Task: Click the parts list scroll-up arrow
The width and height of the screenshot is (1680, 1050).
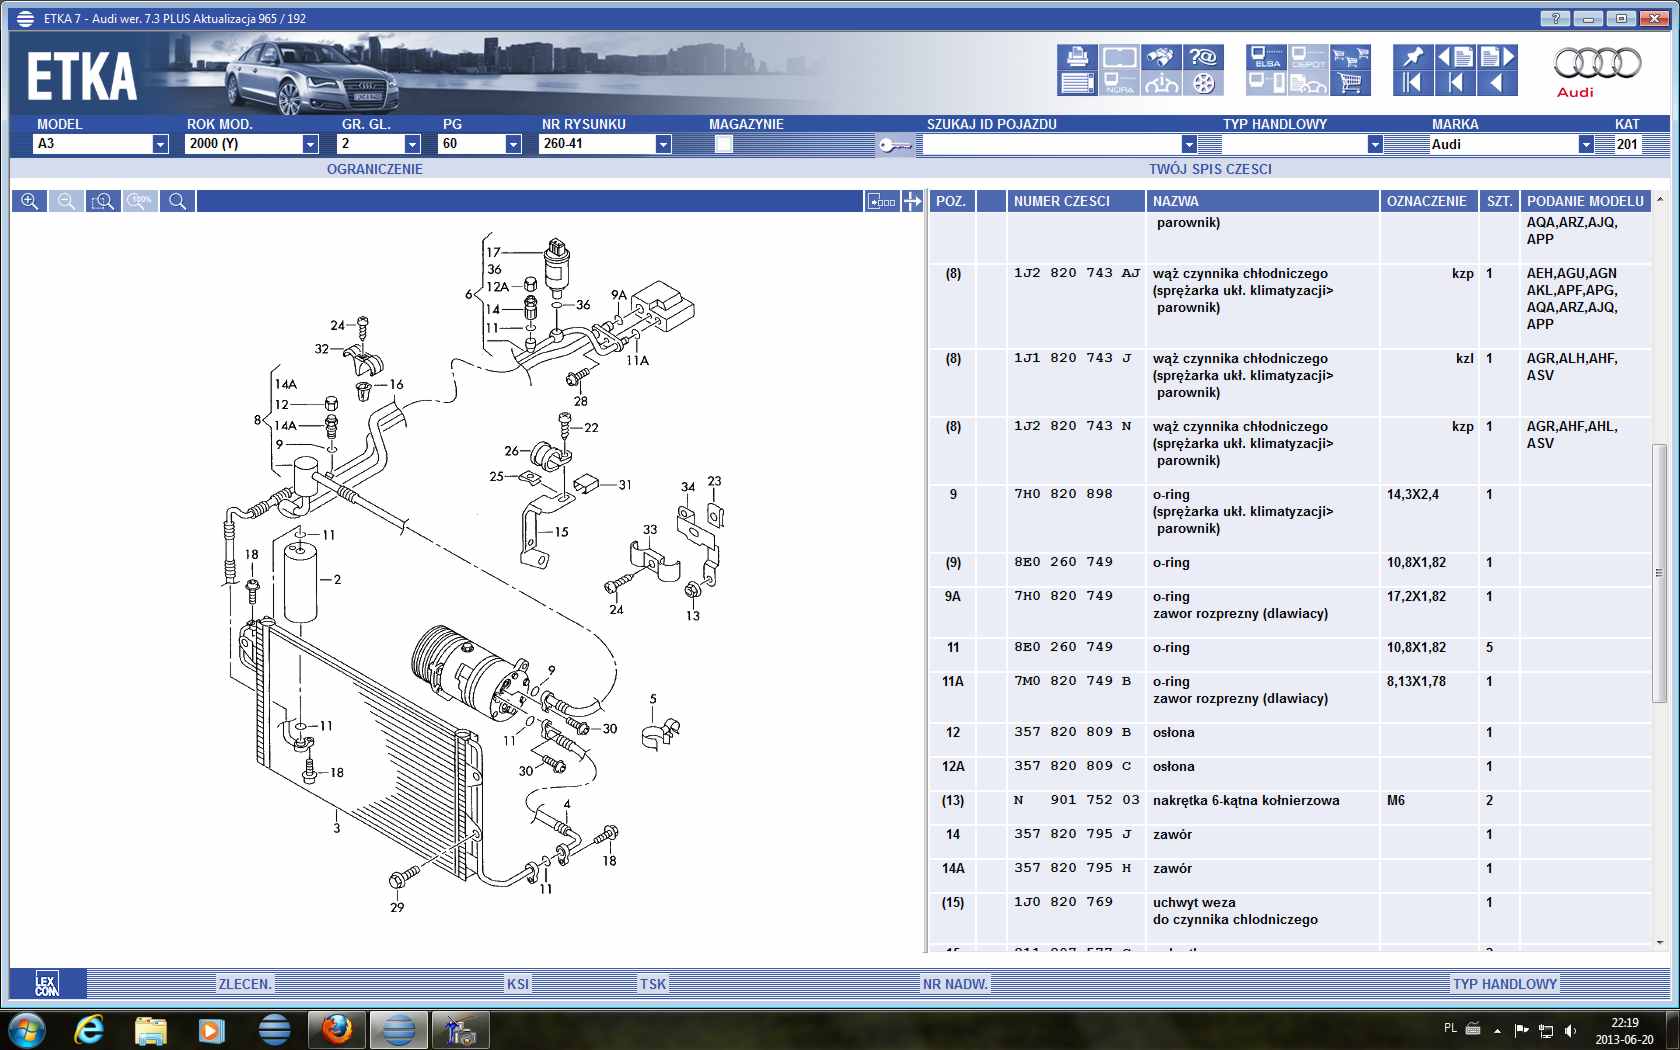Action: coord(1659,201)
